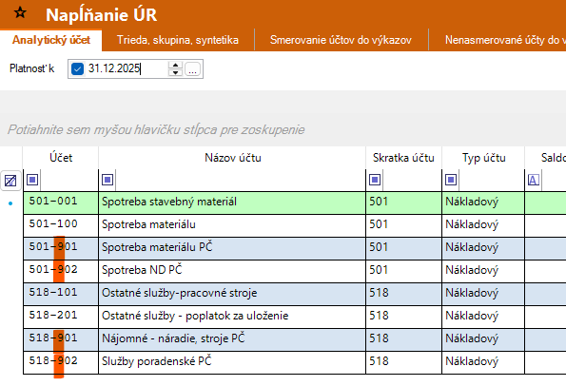Decrease date with down spinner arrow

pyautogui.click(x=175, y=73)
